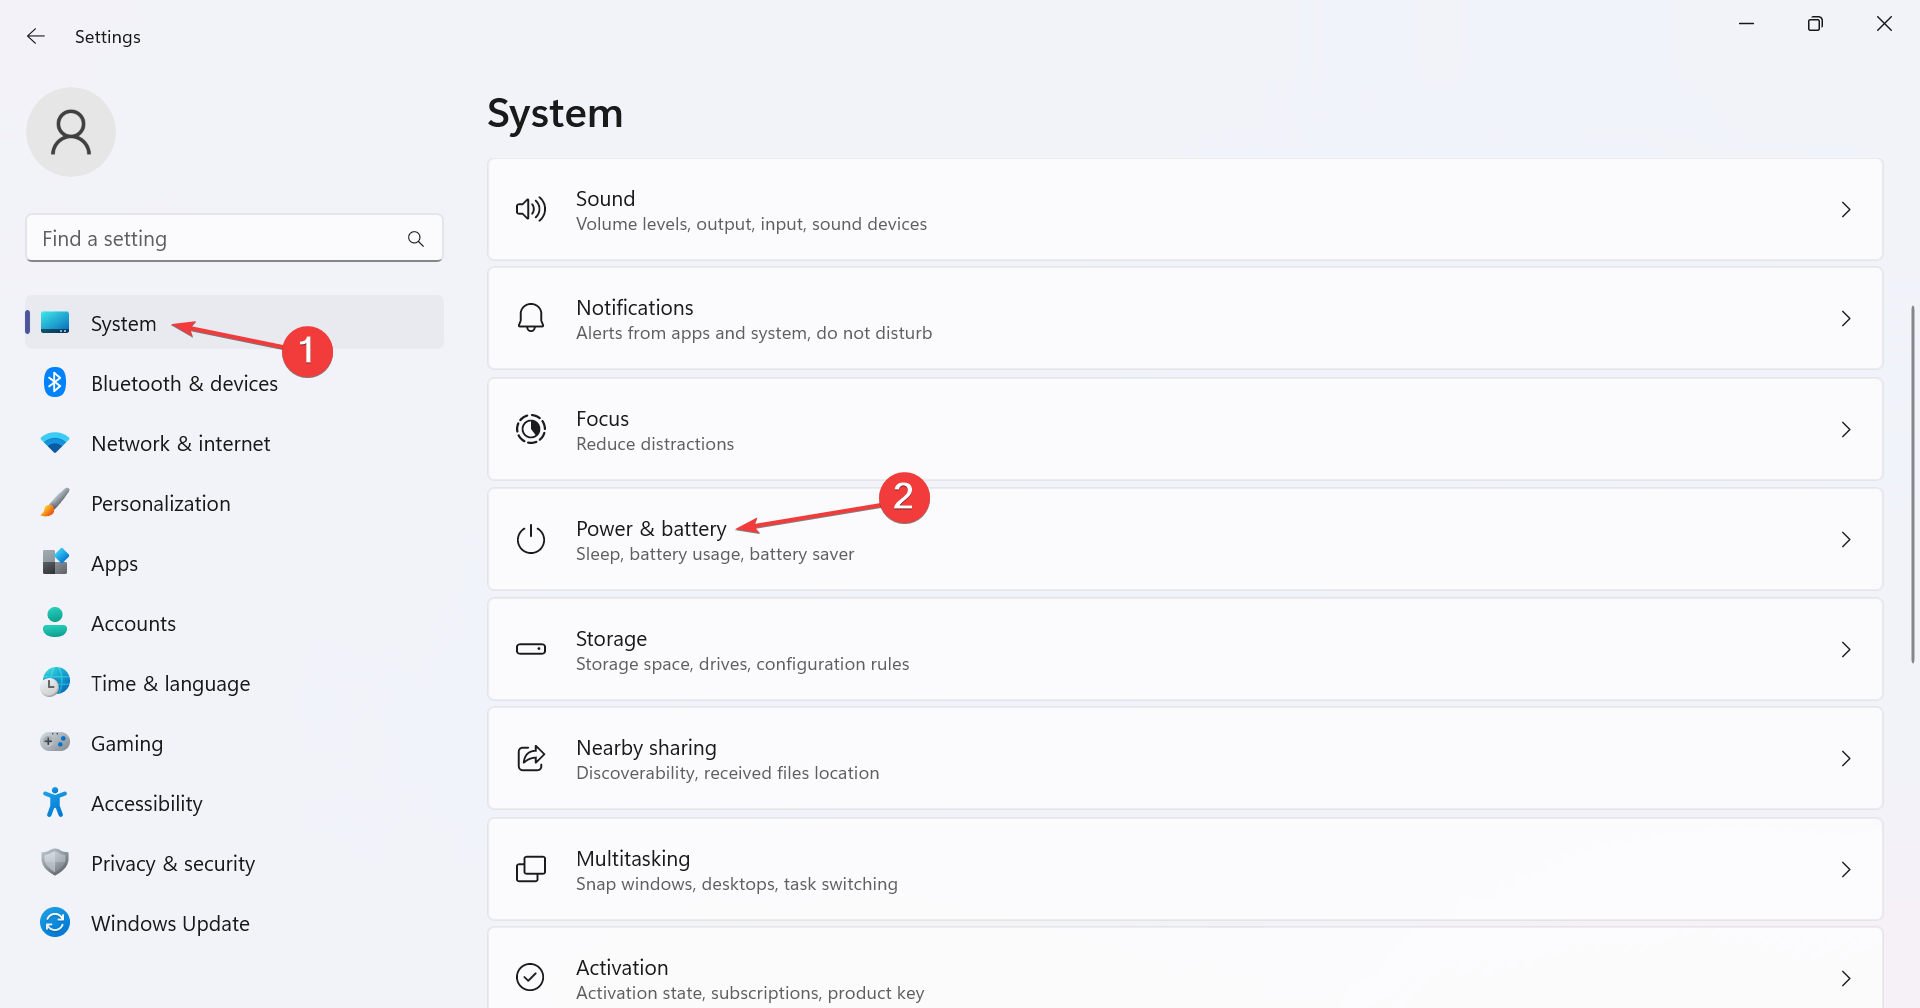This screenshot has height=1008, width=1920.
Task: Click the vertical scrollbar on right
Action: pos(1912,485)
